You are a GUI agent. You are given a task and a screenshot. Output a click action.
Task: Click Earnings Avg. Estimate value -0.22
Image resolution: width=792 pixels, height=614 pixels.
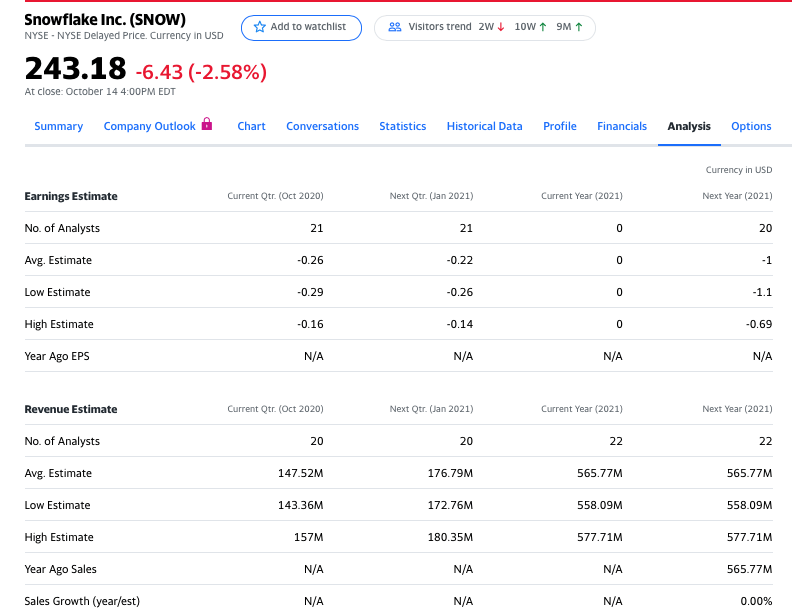click(460, 260)
